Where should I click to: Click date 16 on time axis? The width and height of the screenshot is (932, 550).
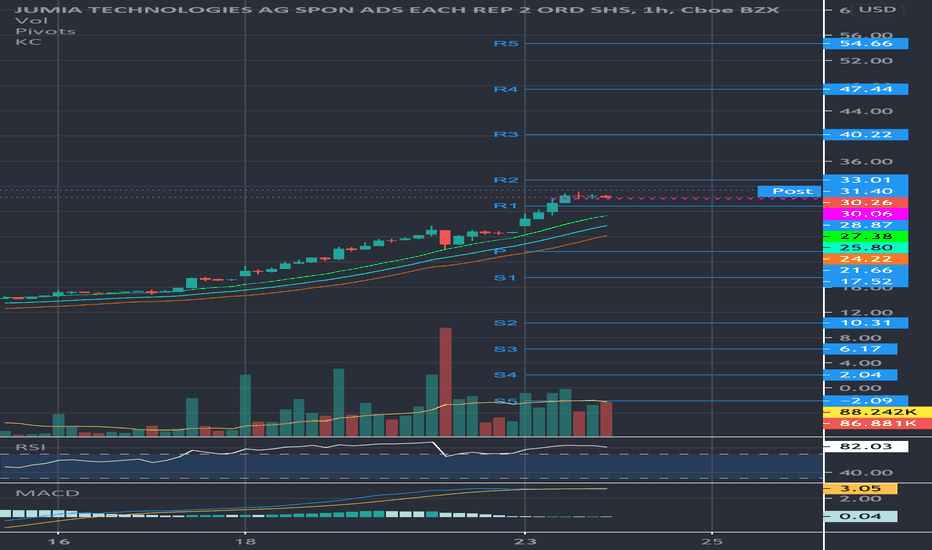(x=58, y=542)
